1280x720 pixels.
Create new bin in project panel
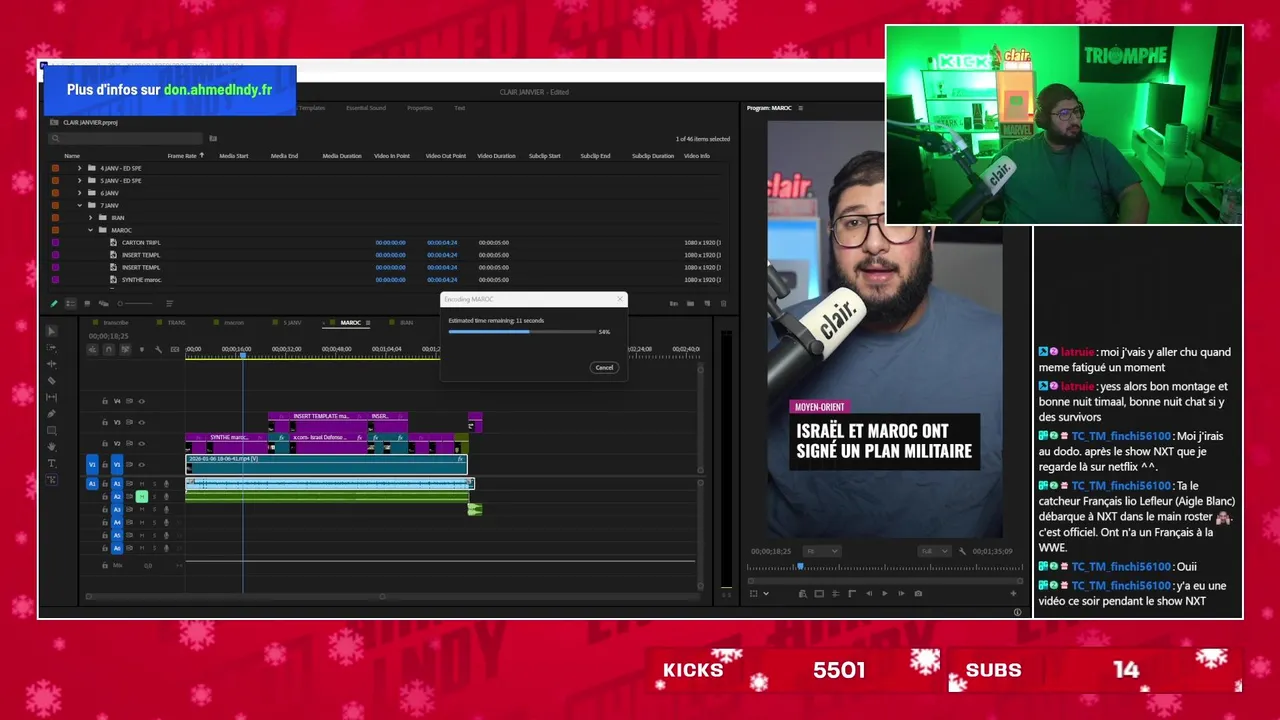(690, 303)
